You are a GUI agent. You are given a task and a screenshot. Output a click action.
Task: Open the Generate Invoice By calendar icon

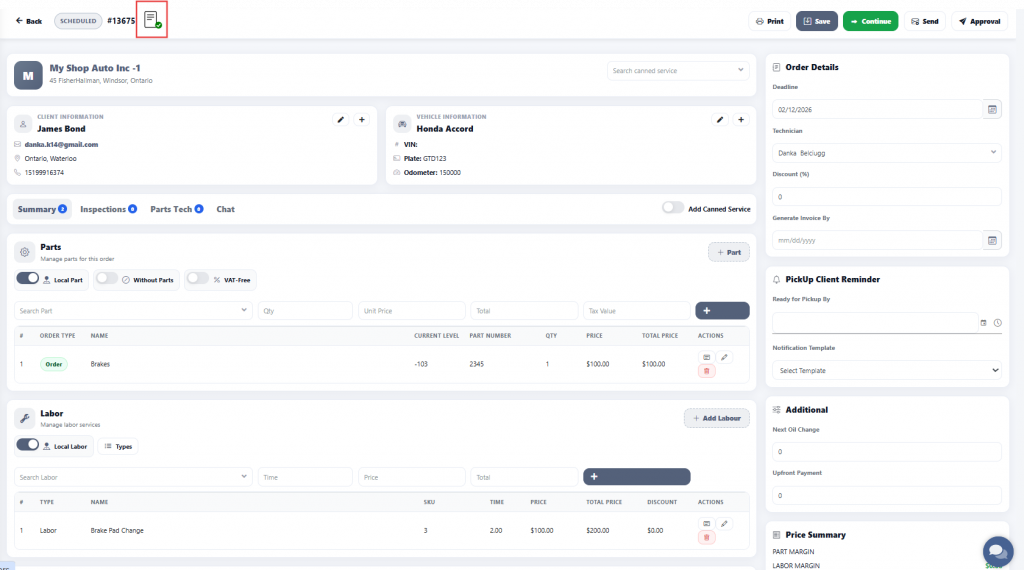(x=992, y=240)
